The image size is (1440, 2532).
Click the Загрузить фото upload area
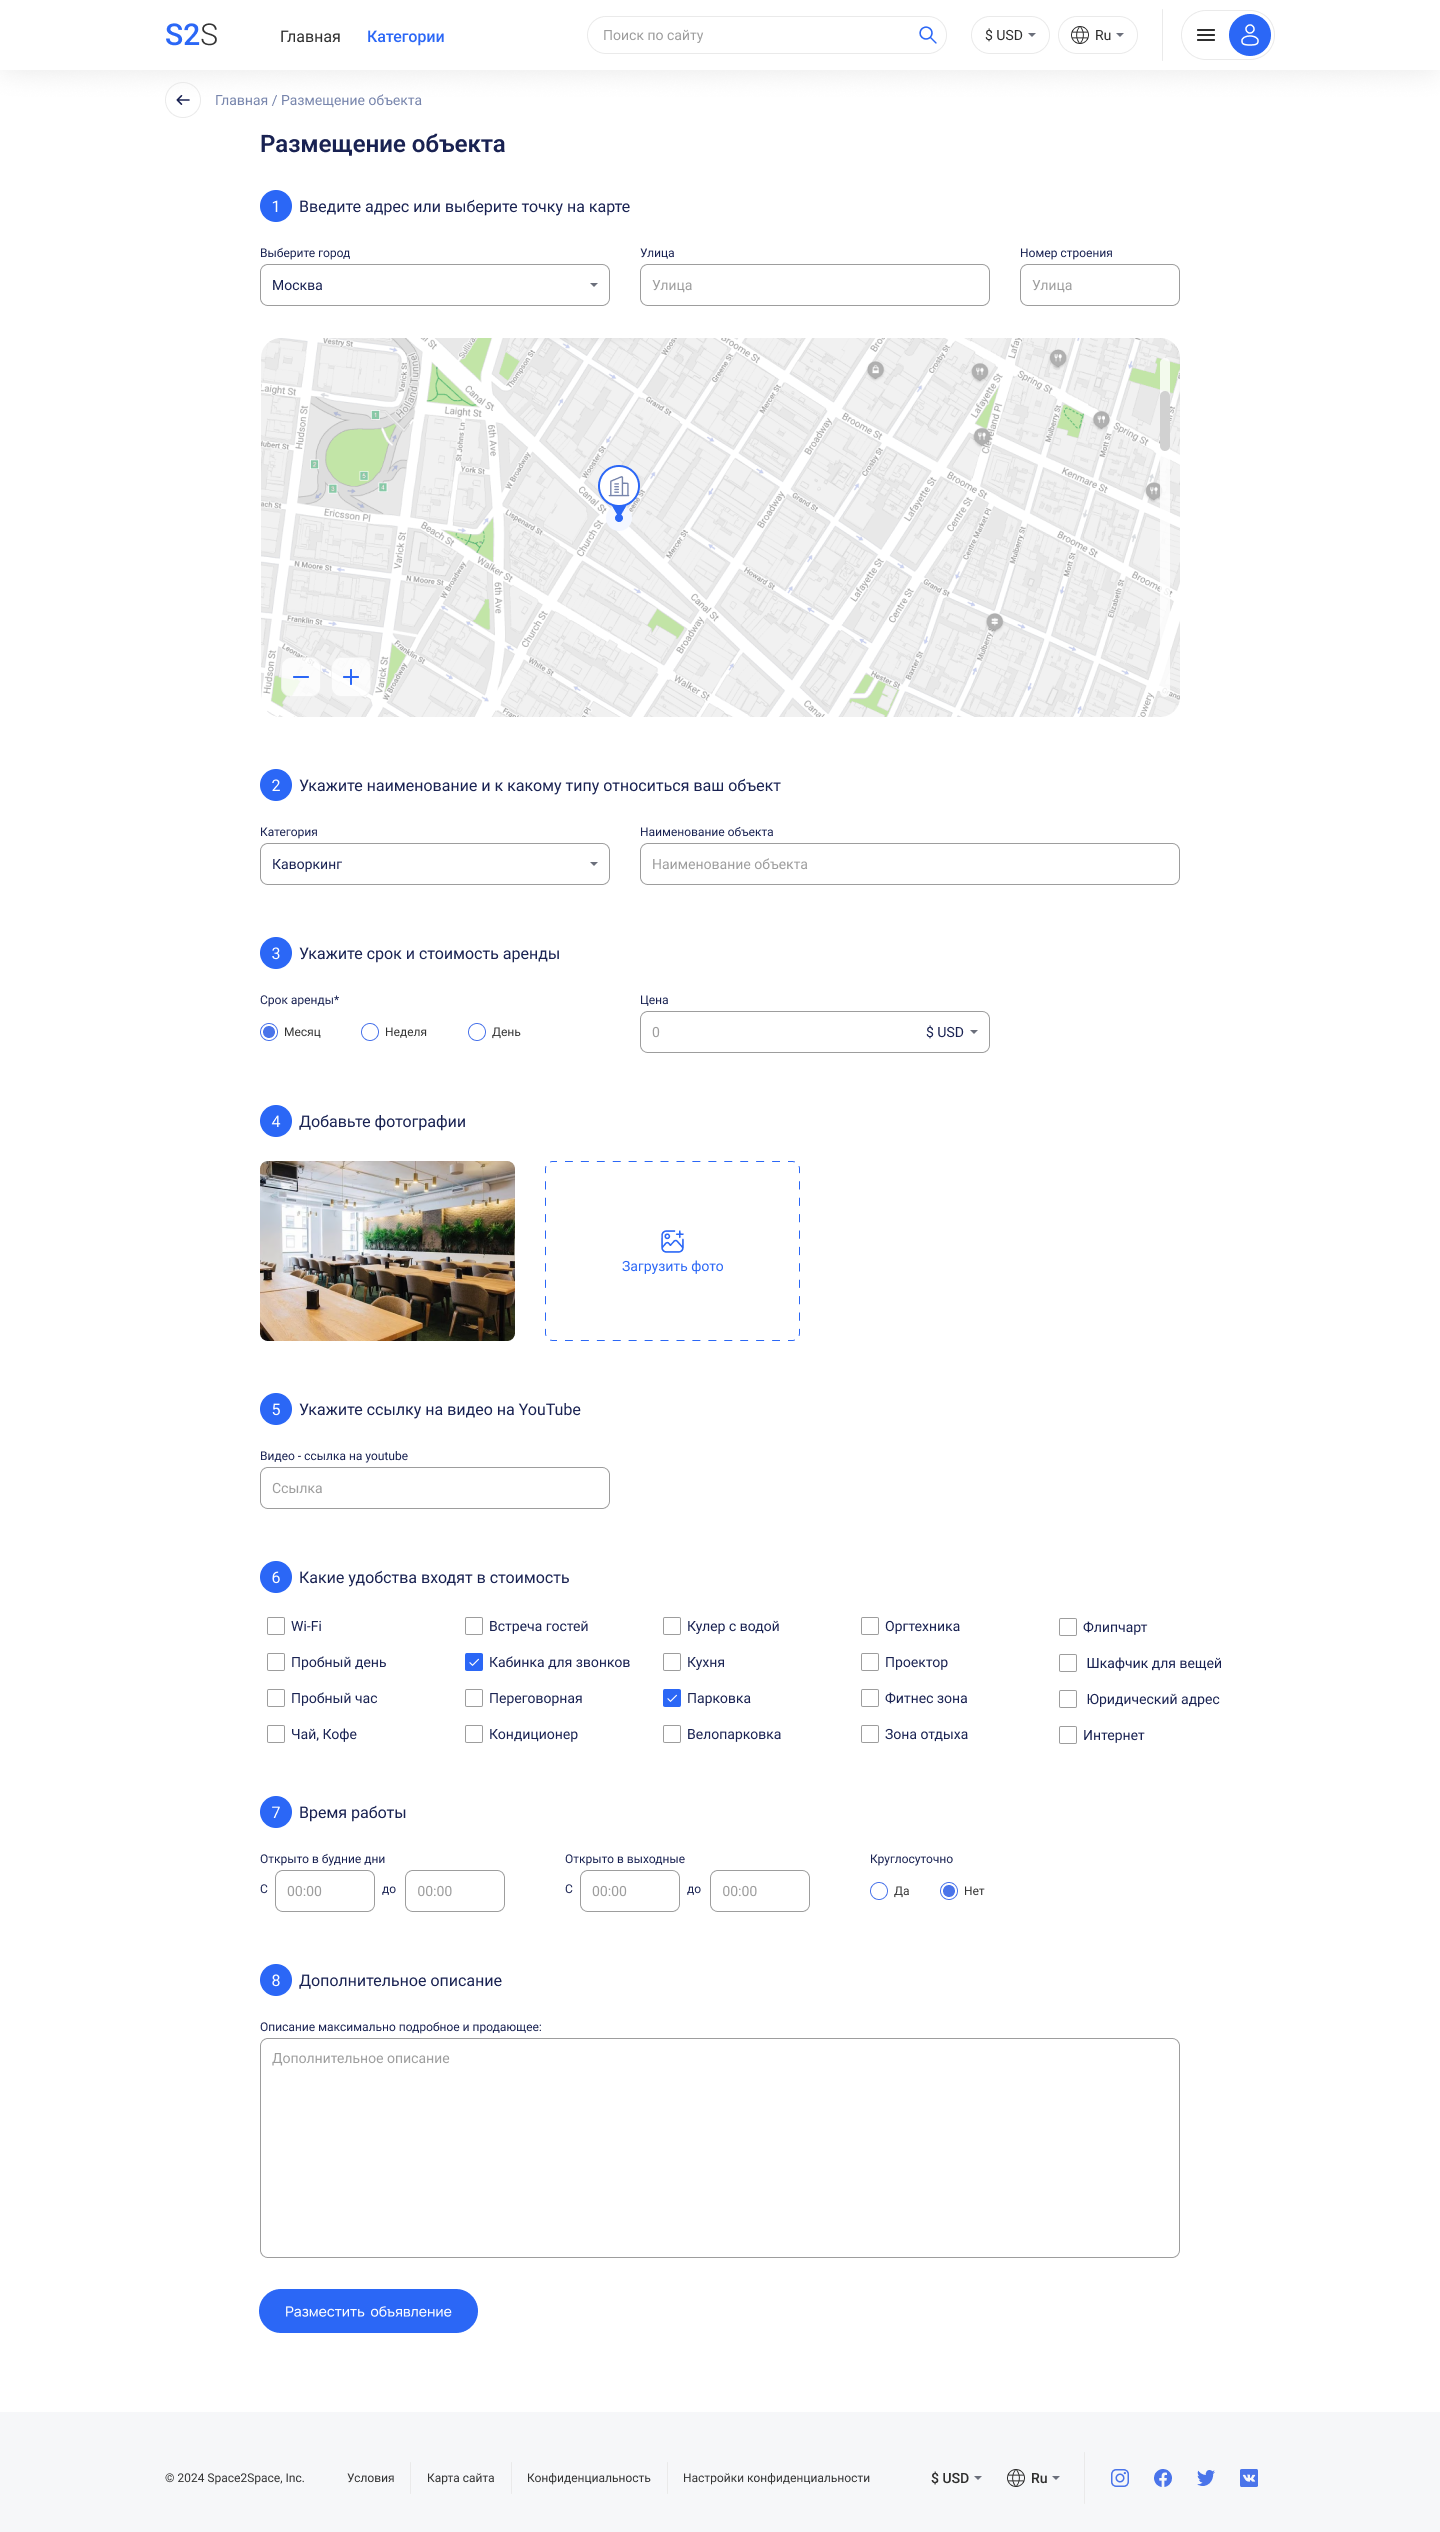672,1251
